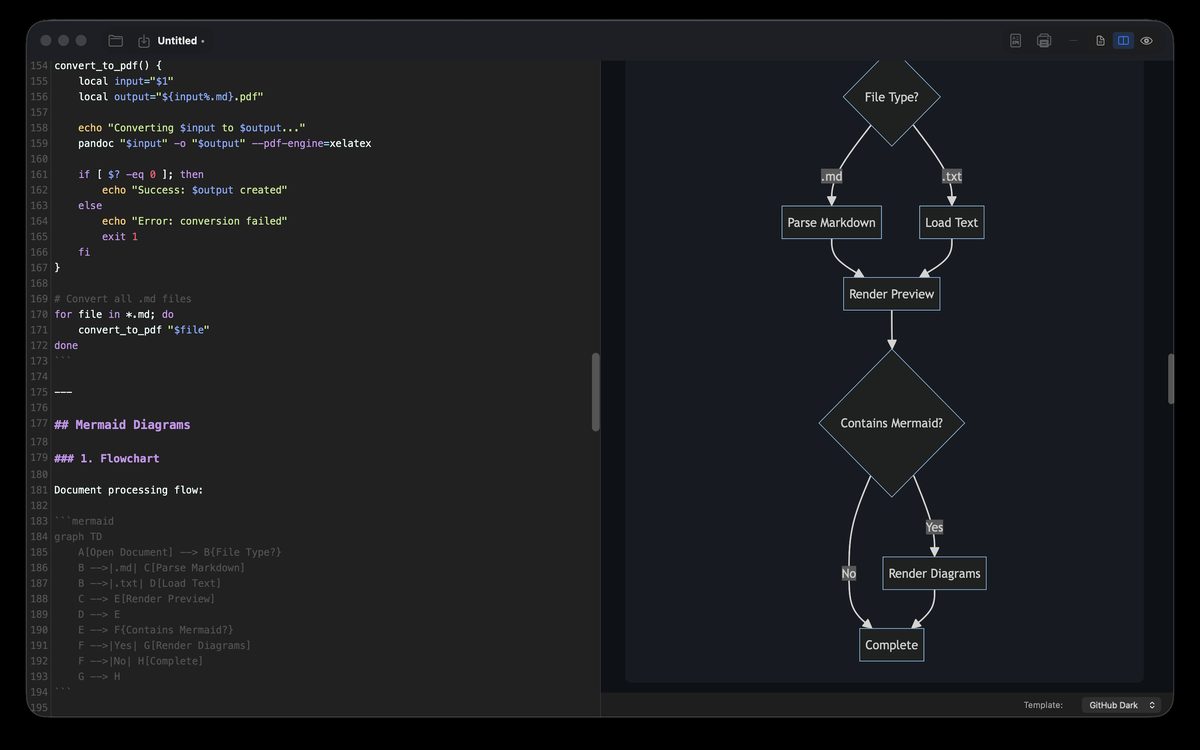Save the document using the tray-arrow icon
The height and width of the screenshot is (750, 1200).
143,41
